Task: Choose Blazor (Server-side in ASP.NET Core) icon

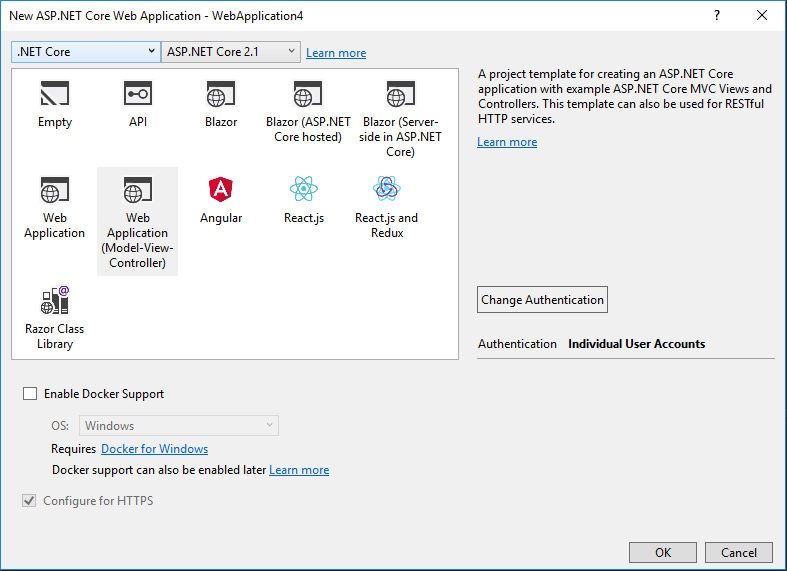Action: (400, 93)
